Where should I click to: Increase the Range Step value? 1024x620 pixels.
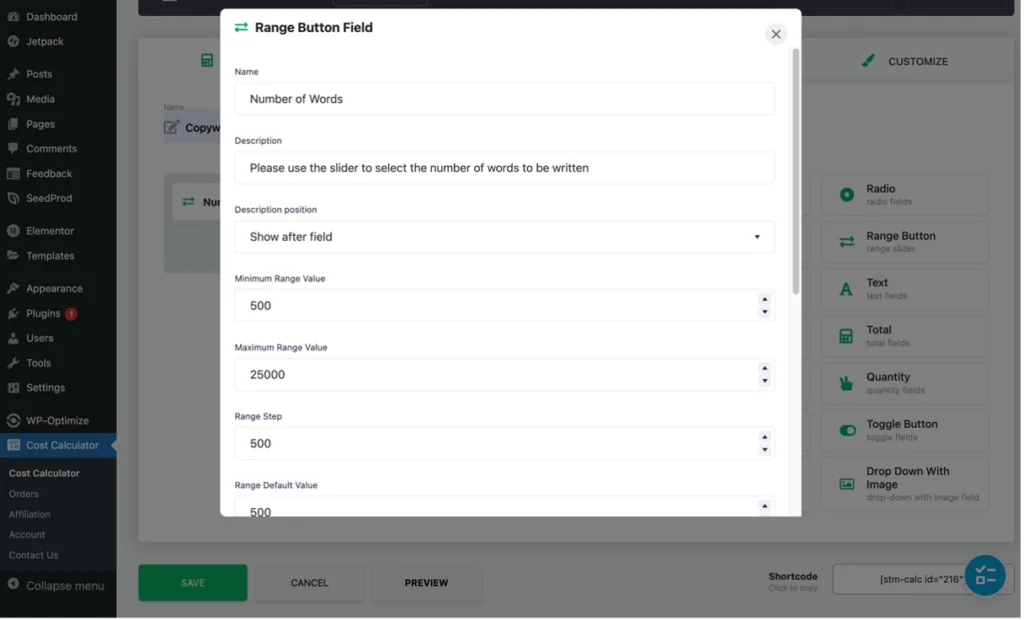point(764,437)
